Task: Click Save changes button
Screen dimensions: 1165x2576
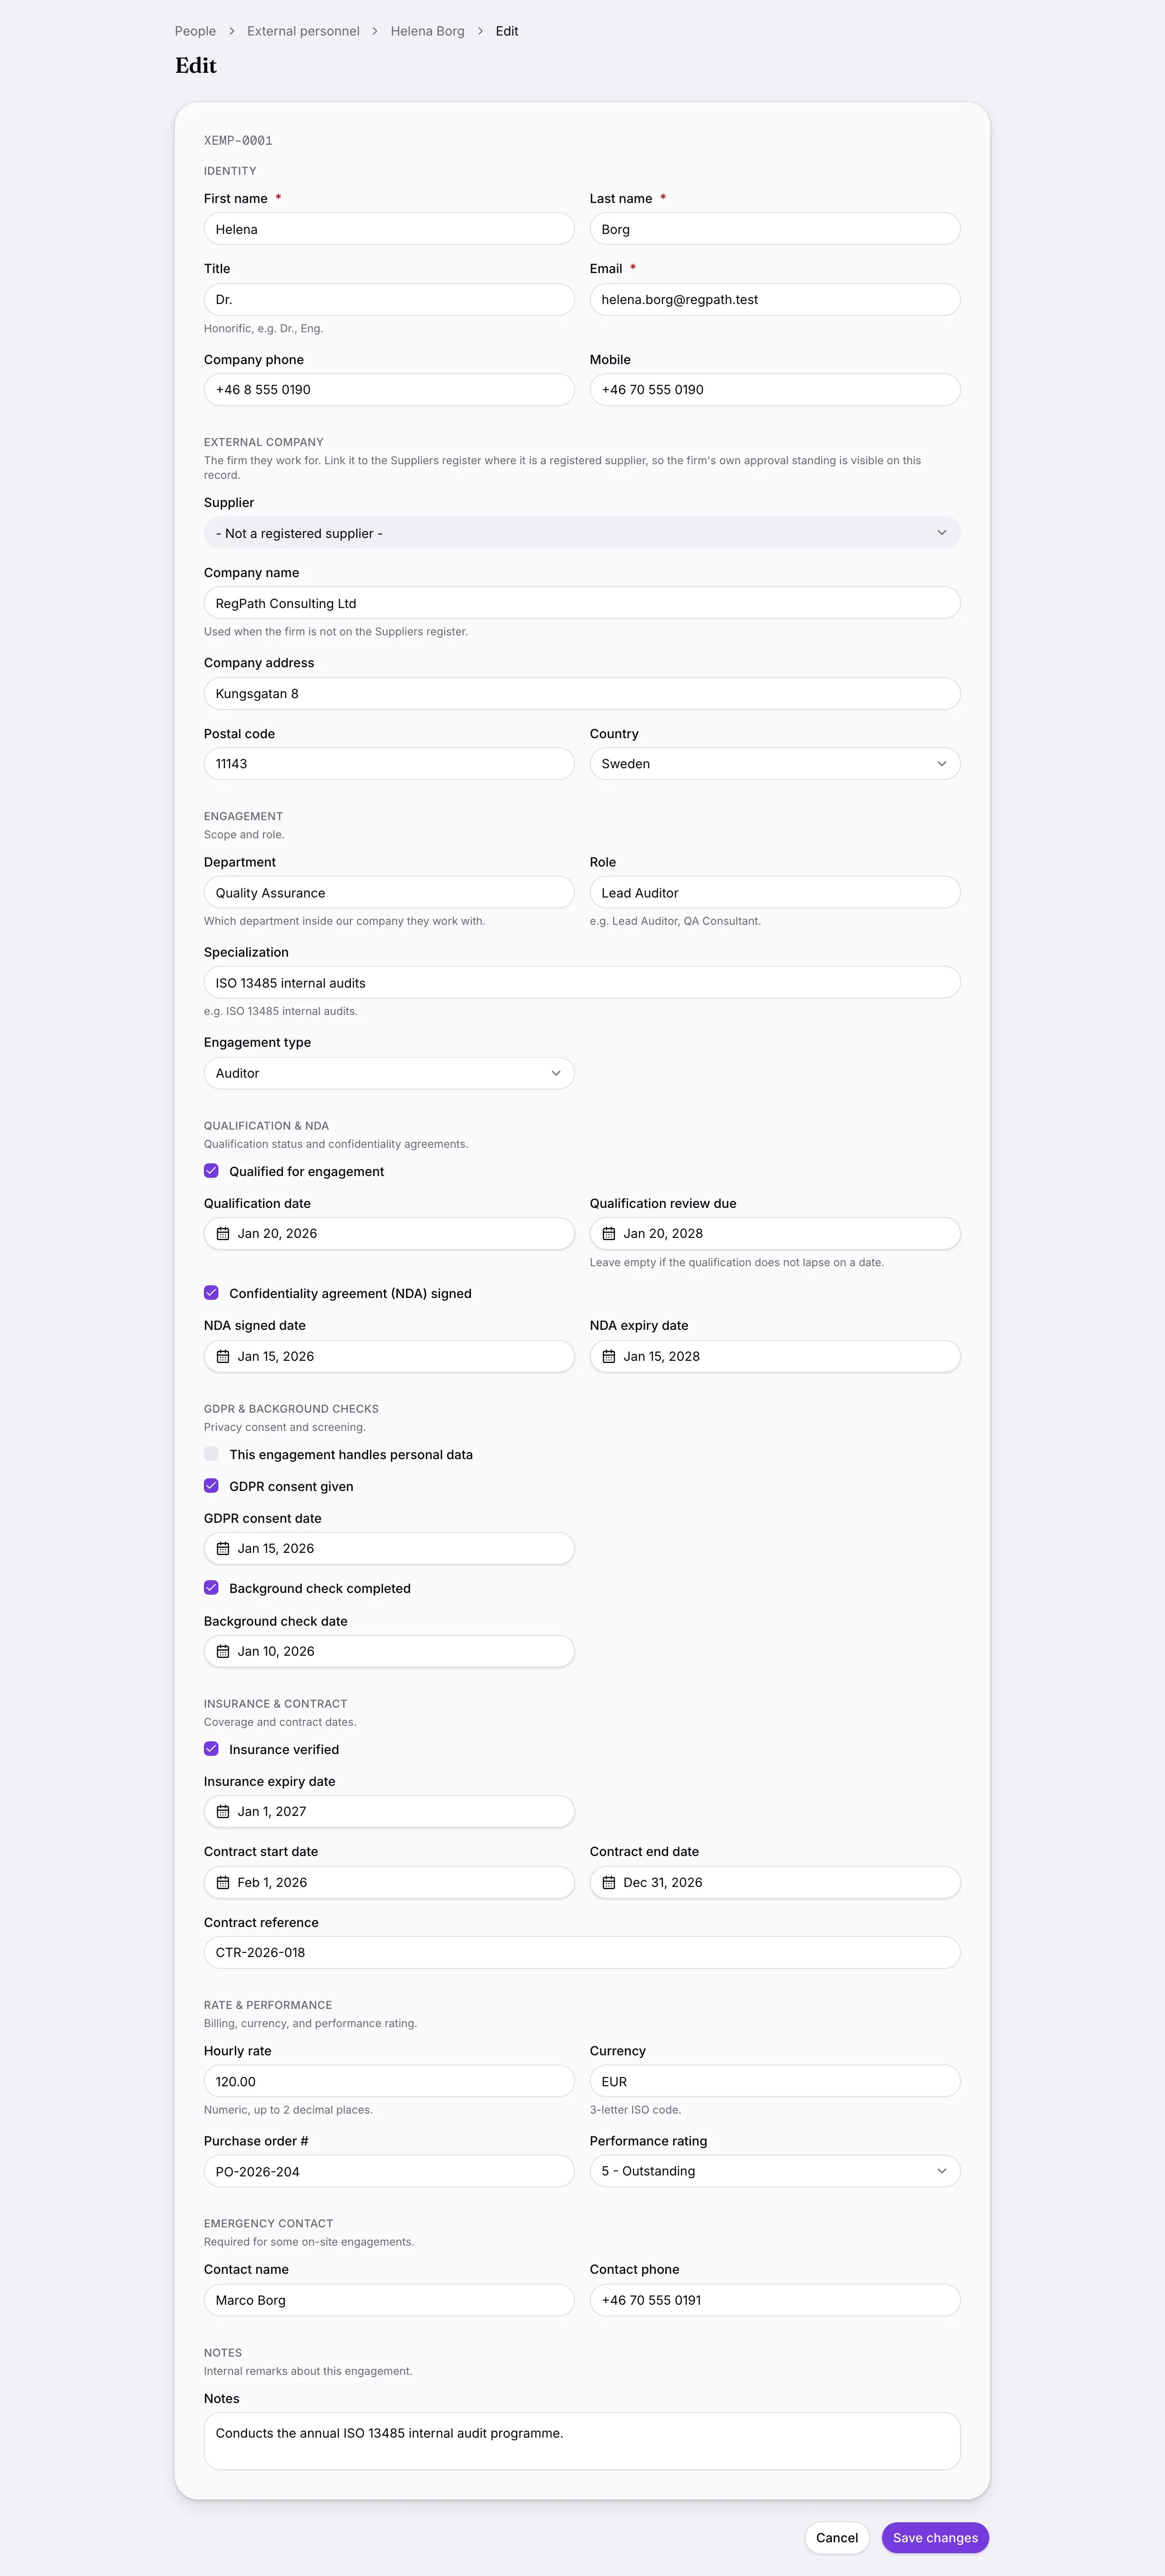Action: coord(935,2538)
